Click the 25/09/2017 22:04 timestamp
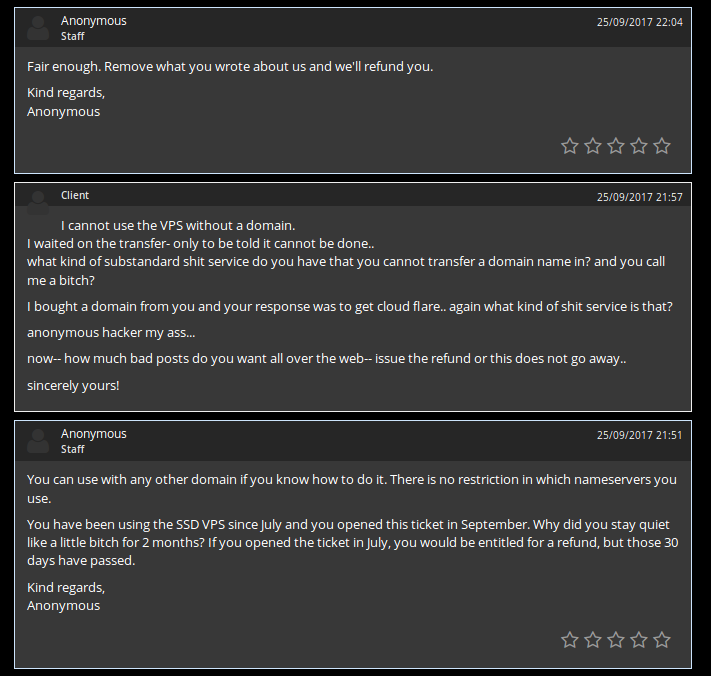Viewport: 711px width, 676px height. tap(639, 22)
